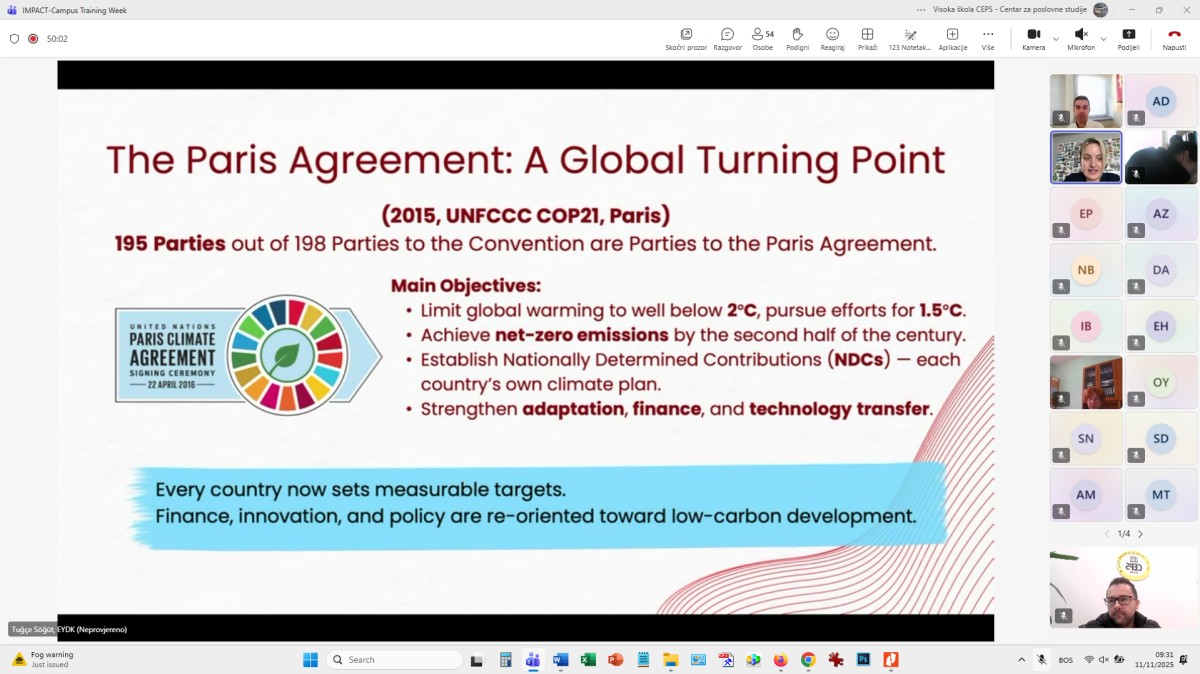Show the Osobe participants list
Screen dimensions: 1200x674
coord(762,38)
